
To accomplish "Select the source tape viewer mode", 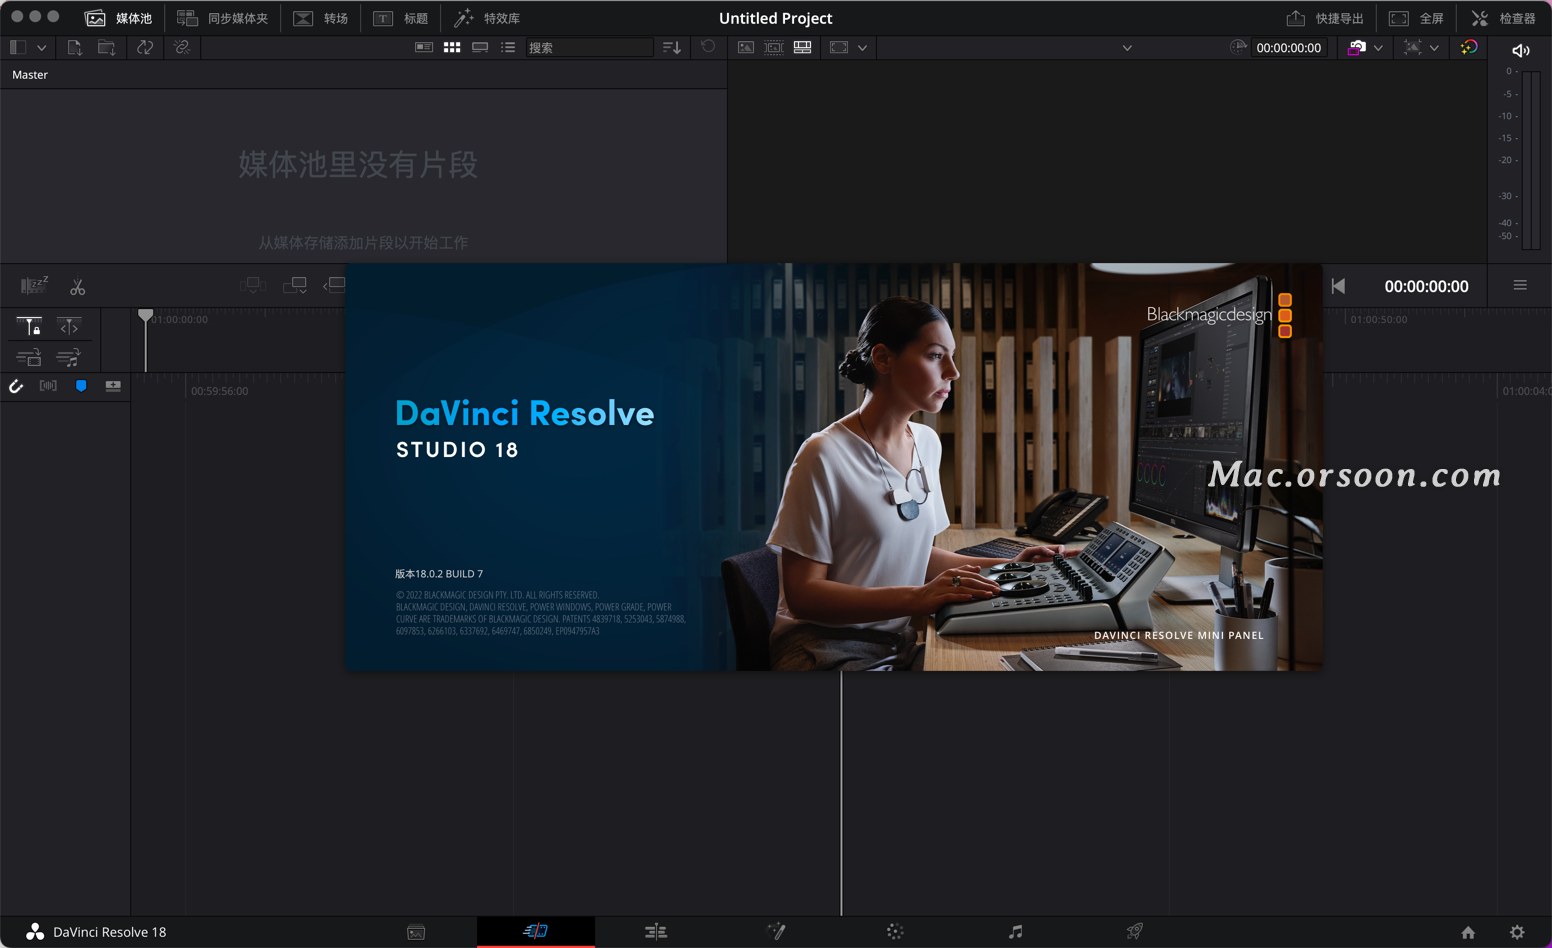I will click(x=774, y=47).
